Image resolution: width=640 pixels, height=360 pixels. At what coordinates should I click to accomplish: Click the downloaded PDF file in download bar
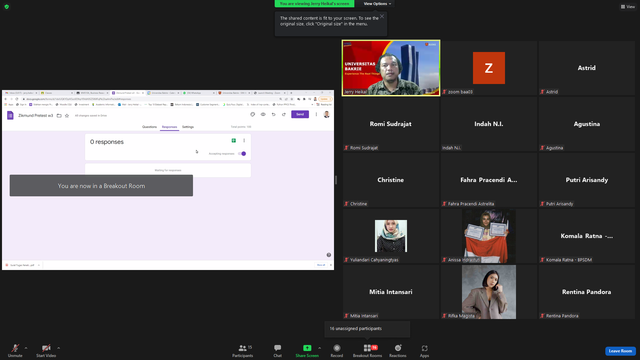click(x=22, y=265)
